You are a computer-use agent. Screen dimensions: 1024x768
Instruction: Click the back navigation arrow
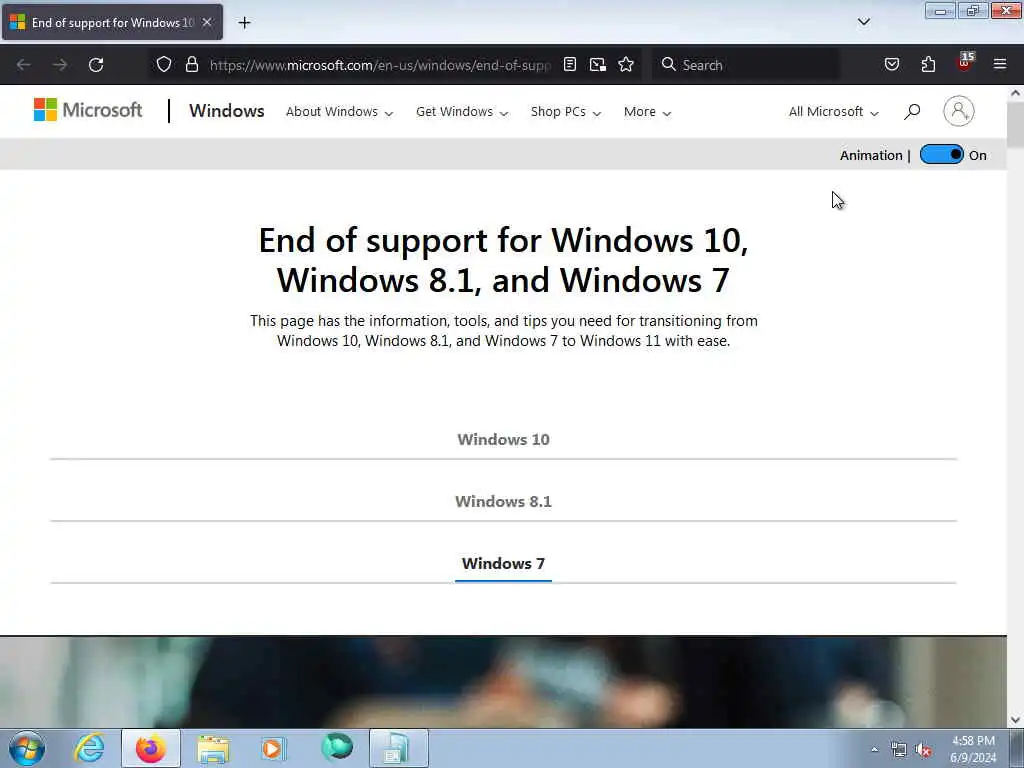(x=24, y=65)
